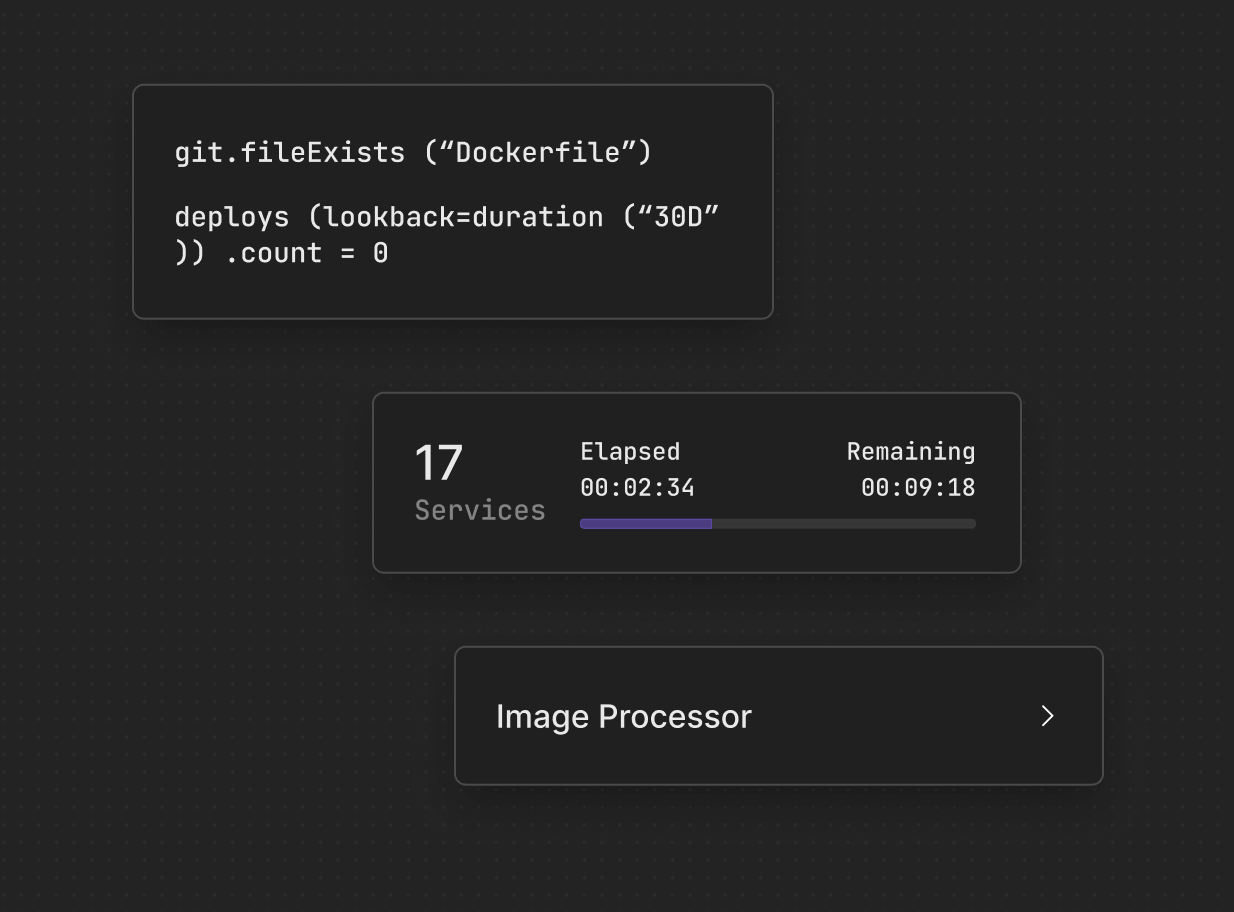Screen dimensions: 1234x912
Task: Click the zero at the end of the count expression
Action: (381, 254)
